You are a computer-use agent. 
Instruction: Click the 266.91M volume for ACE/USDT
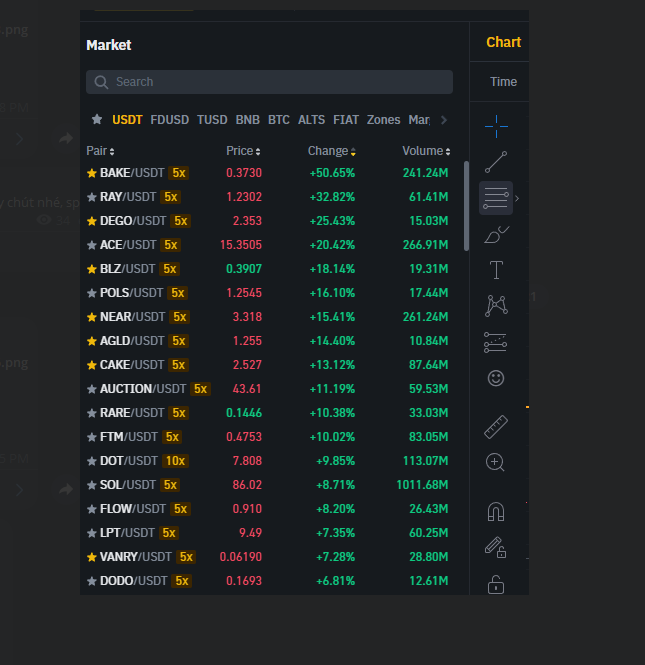[x=425, y=245]
